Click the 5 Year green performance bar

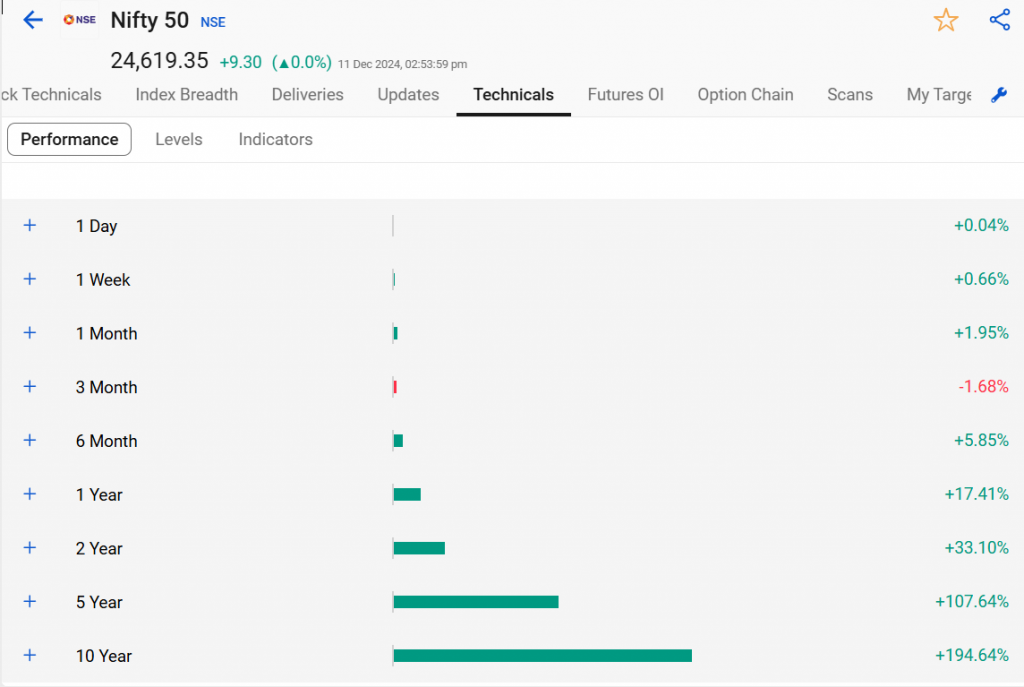point(476,601)
